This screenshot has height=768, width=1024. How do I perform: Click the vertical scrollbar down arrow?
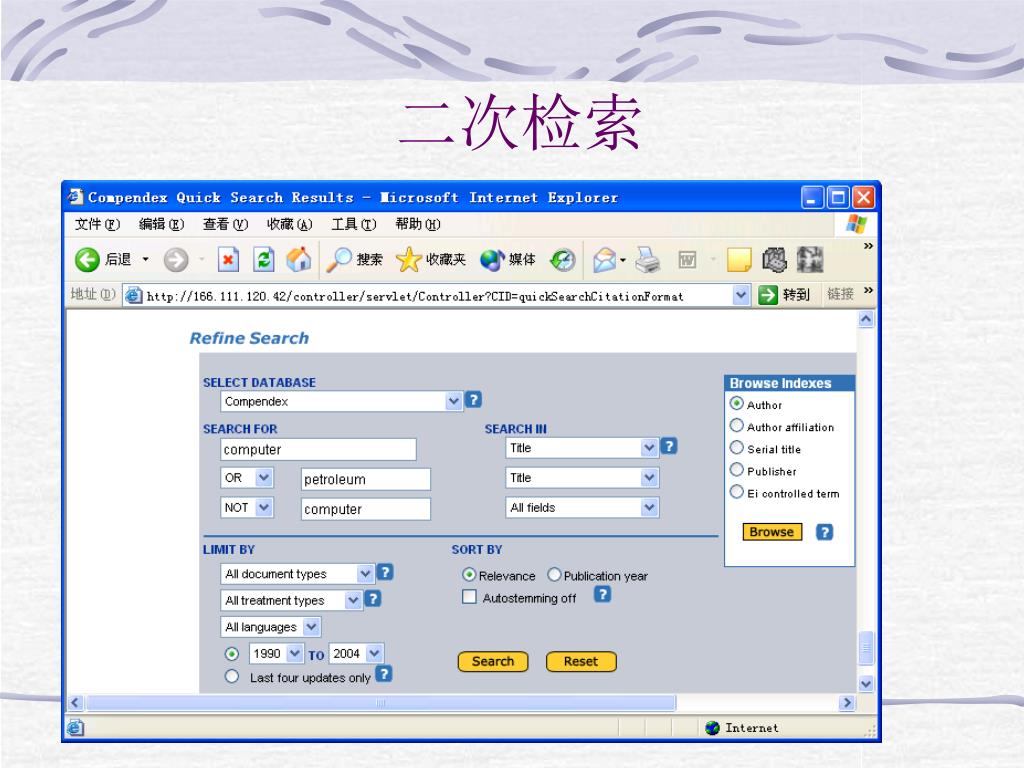pyautogui.click(x=866, y=684)
